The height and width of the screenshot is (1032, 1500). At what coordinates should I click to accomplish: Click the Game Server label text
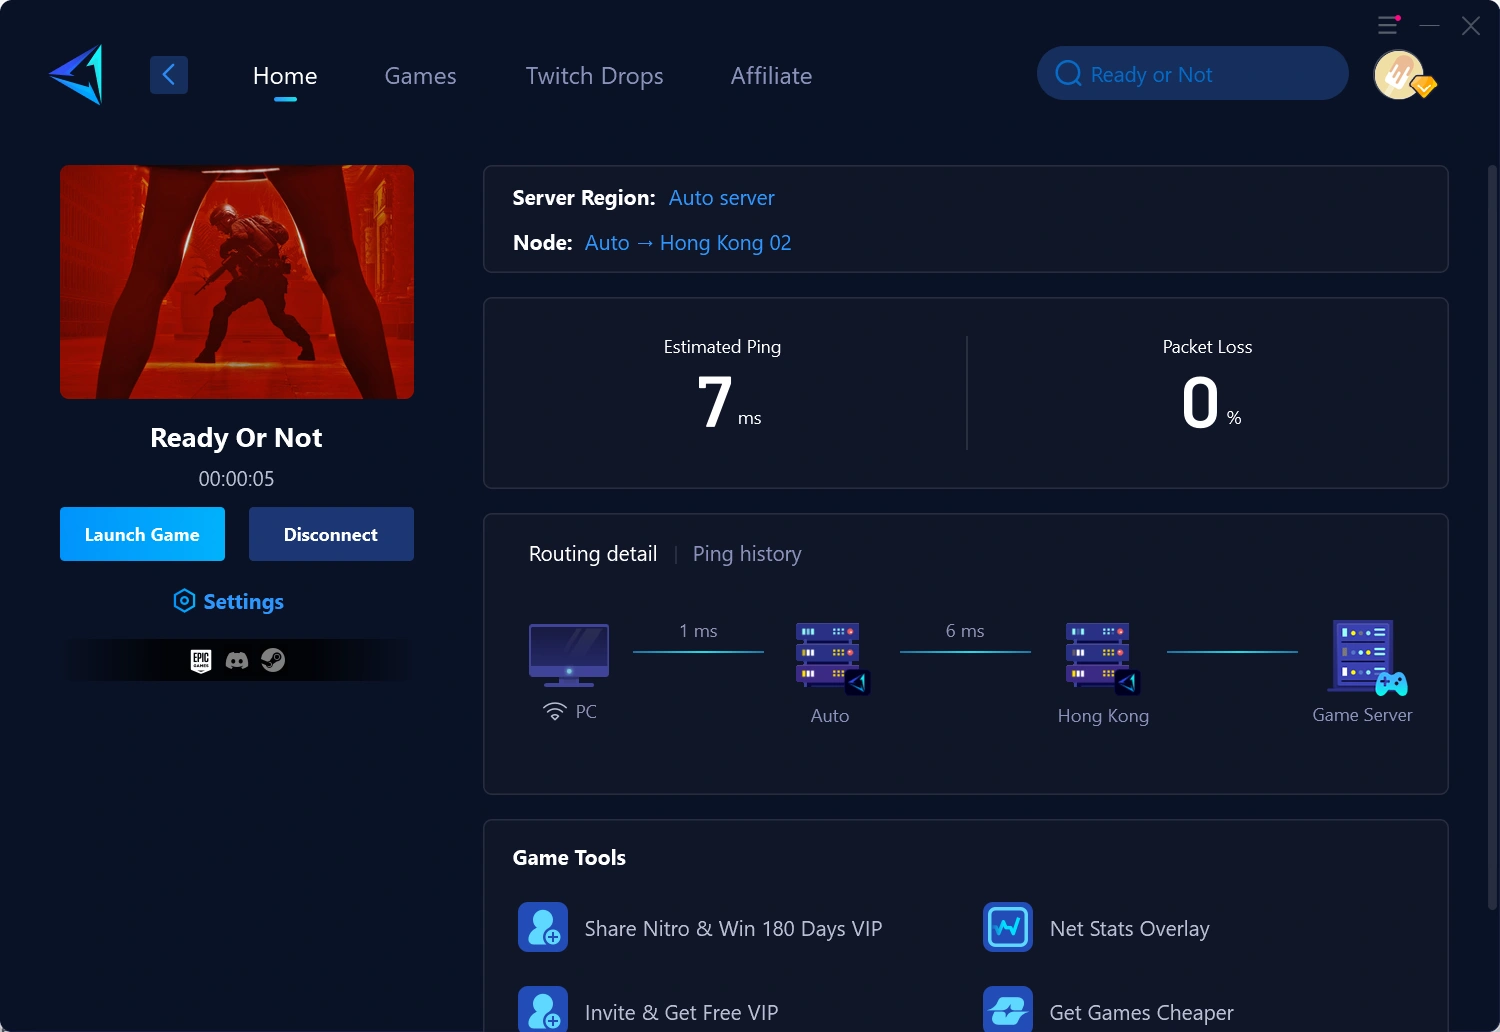pos(1362,715)
